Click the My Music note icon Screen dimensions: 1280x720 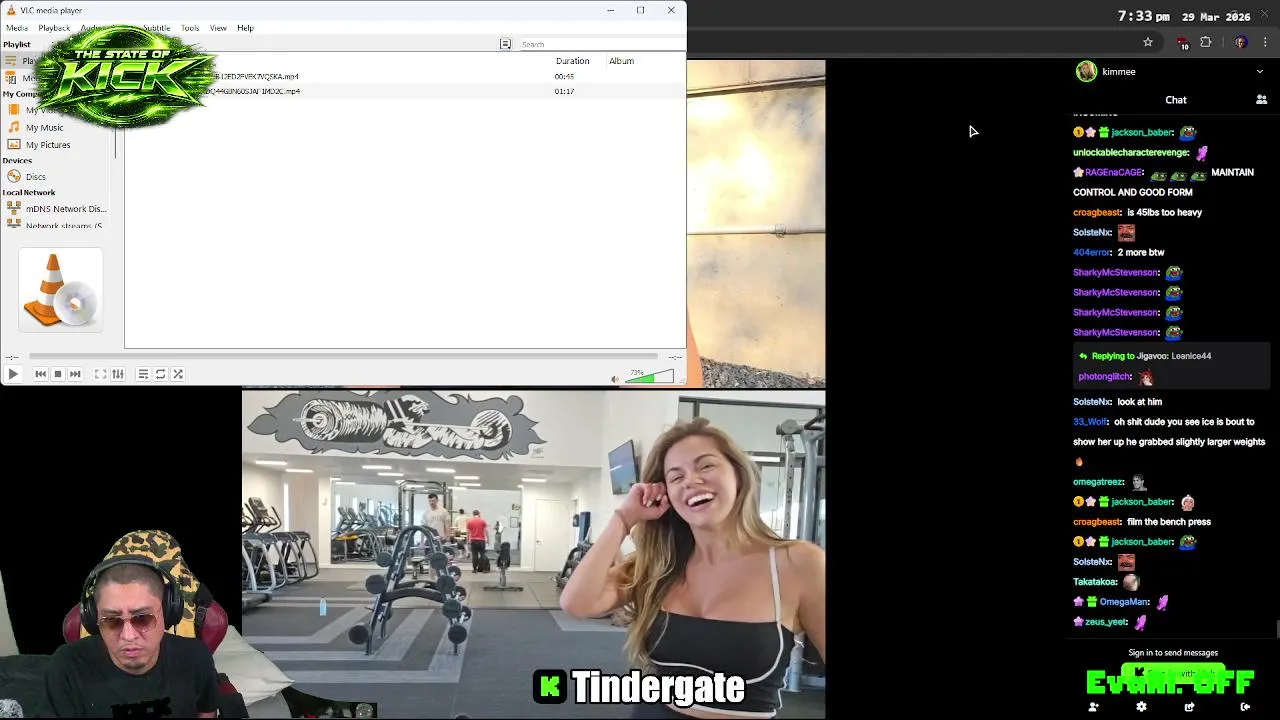tap(14, 128)
